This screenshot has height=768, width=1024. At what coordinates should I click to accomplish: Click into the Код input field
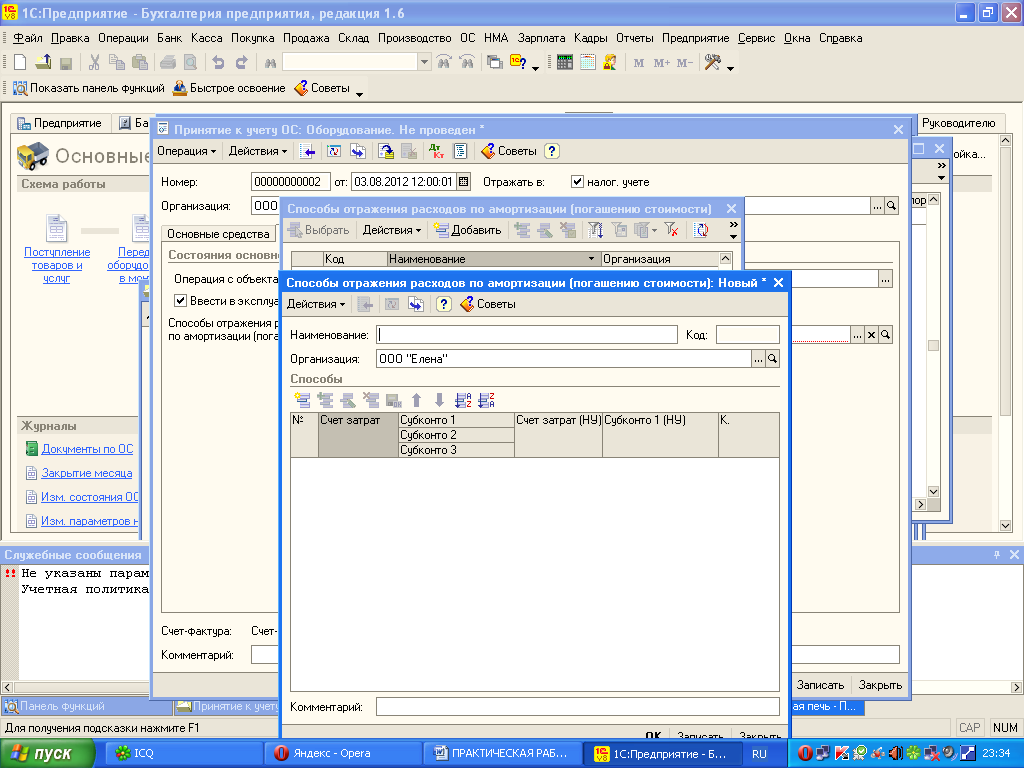click(748, 335)
